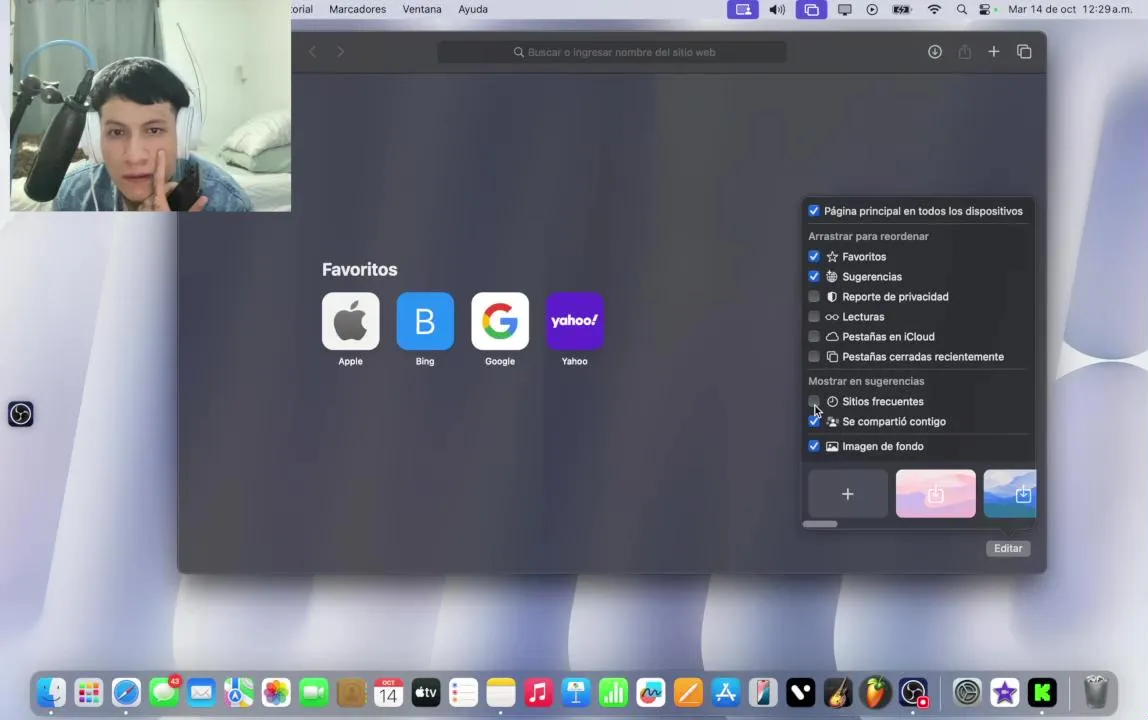Uncheck Página principal en todos los dispositivos
Viewport: 1148px width, 720px height.
coord(814,211)
